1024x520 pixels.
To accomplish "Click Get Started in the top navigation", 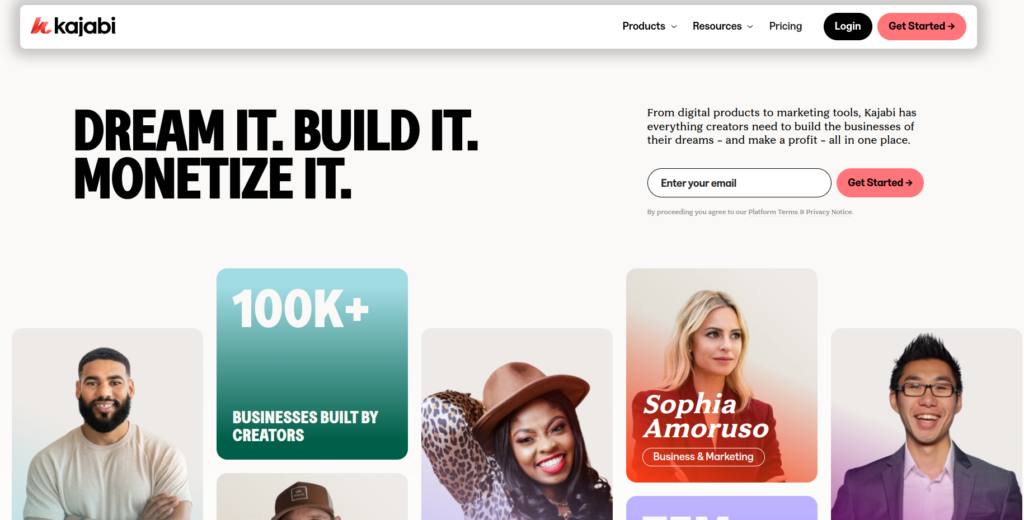I will [921, 27].
